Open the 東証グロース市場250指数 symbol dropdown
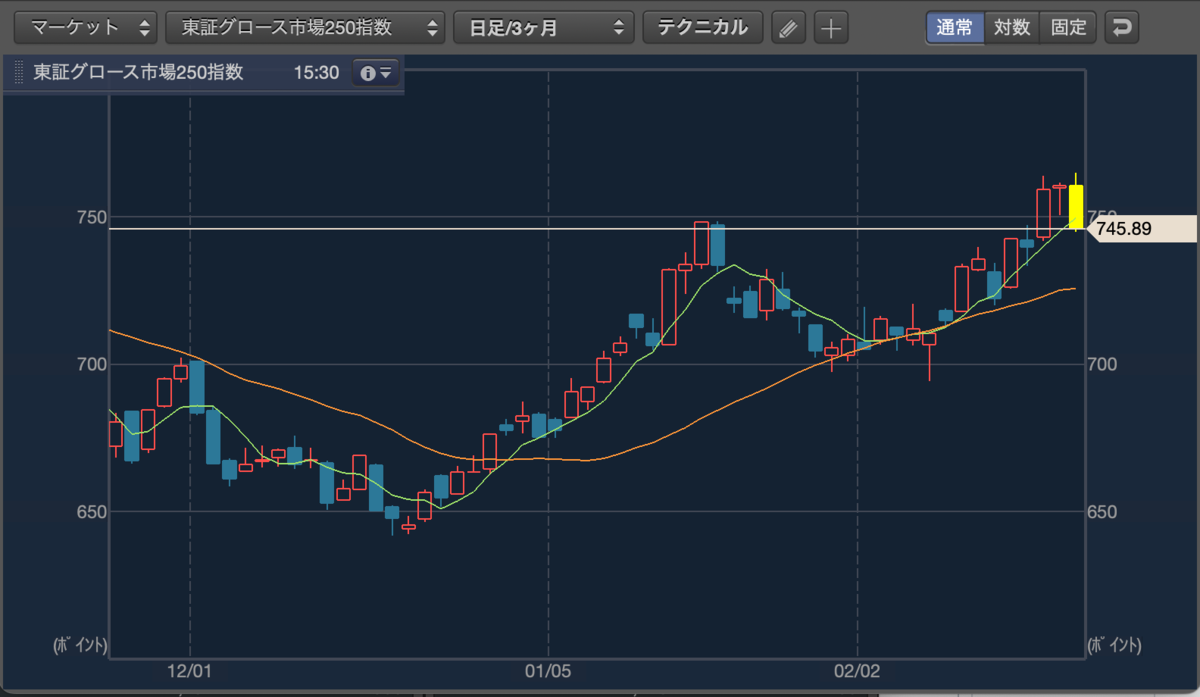This screenshot has width=1200, height=697. point(306,27)
